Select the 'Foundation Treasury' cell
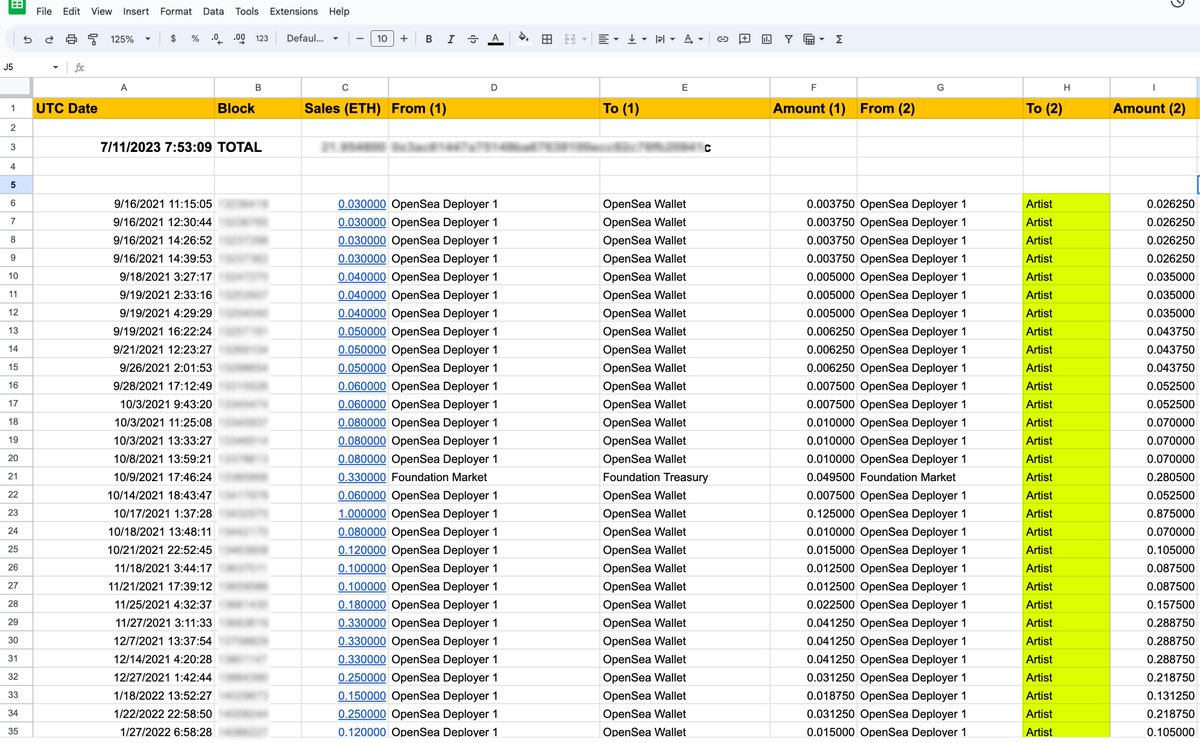 (x=684, y=477)
